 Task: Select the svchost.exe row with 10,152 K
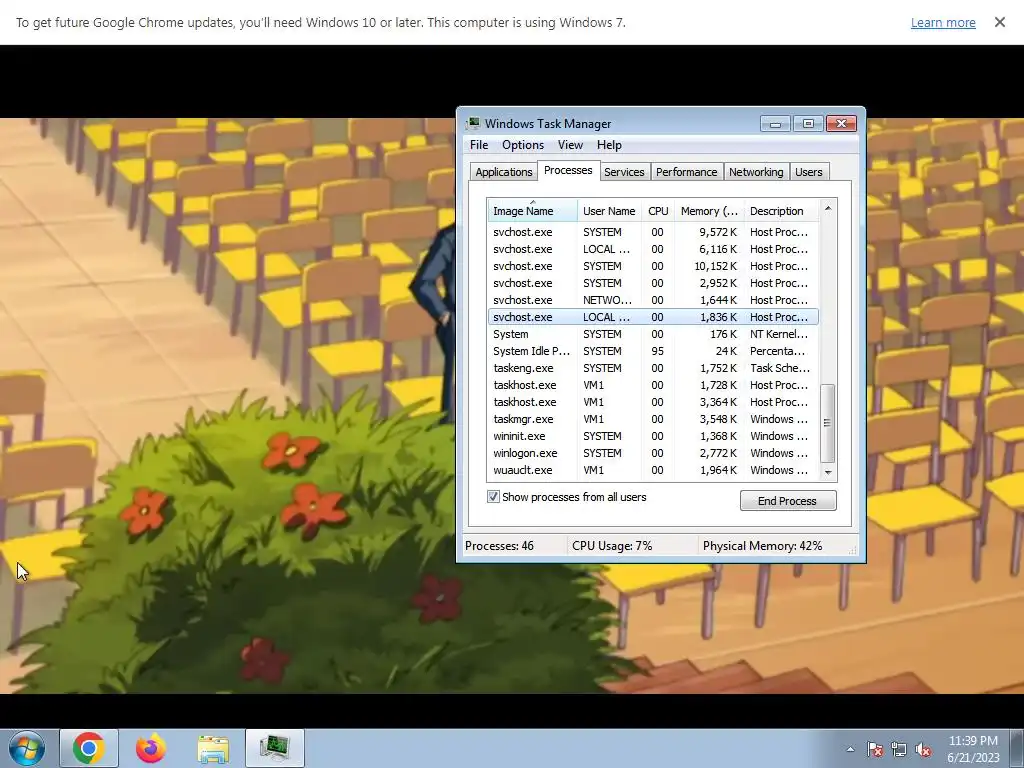coord(653,266)
